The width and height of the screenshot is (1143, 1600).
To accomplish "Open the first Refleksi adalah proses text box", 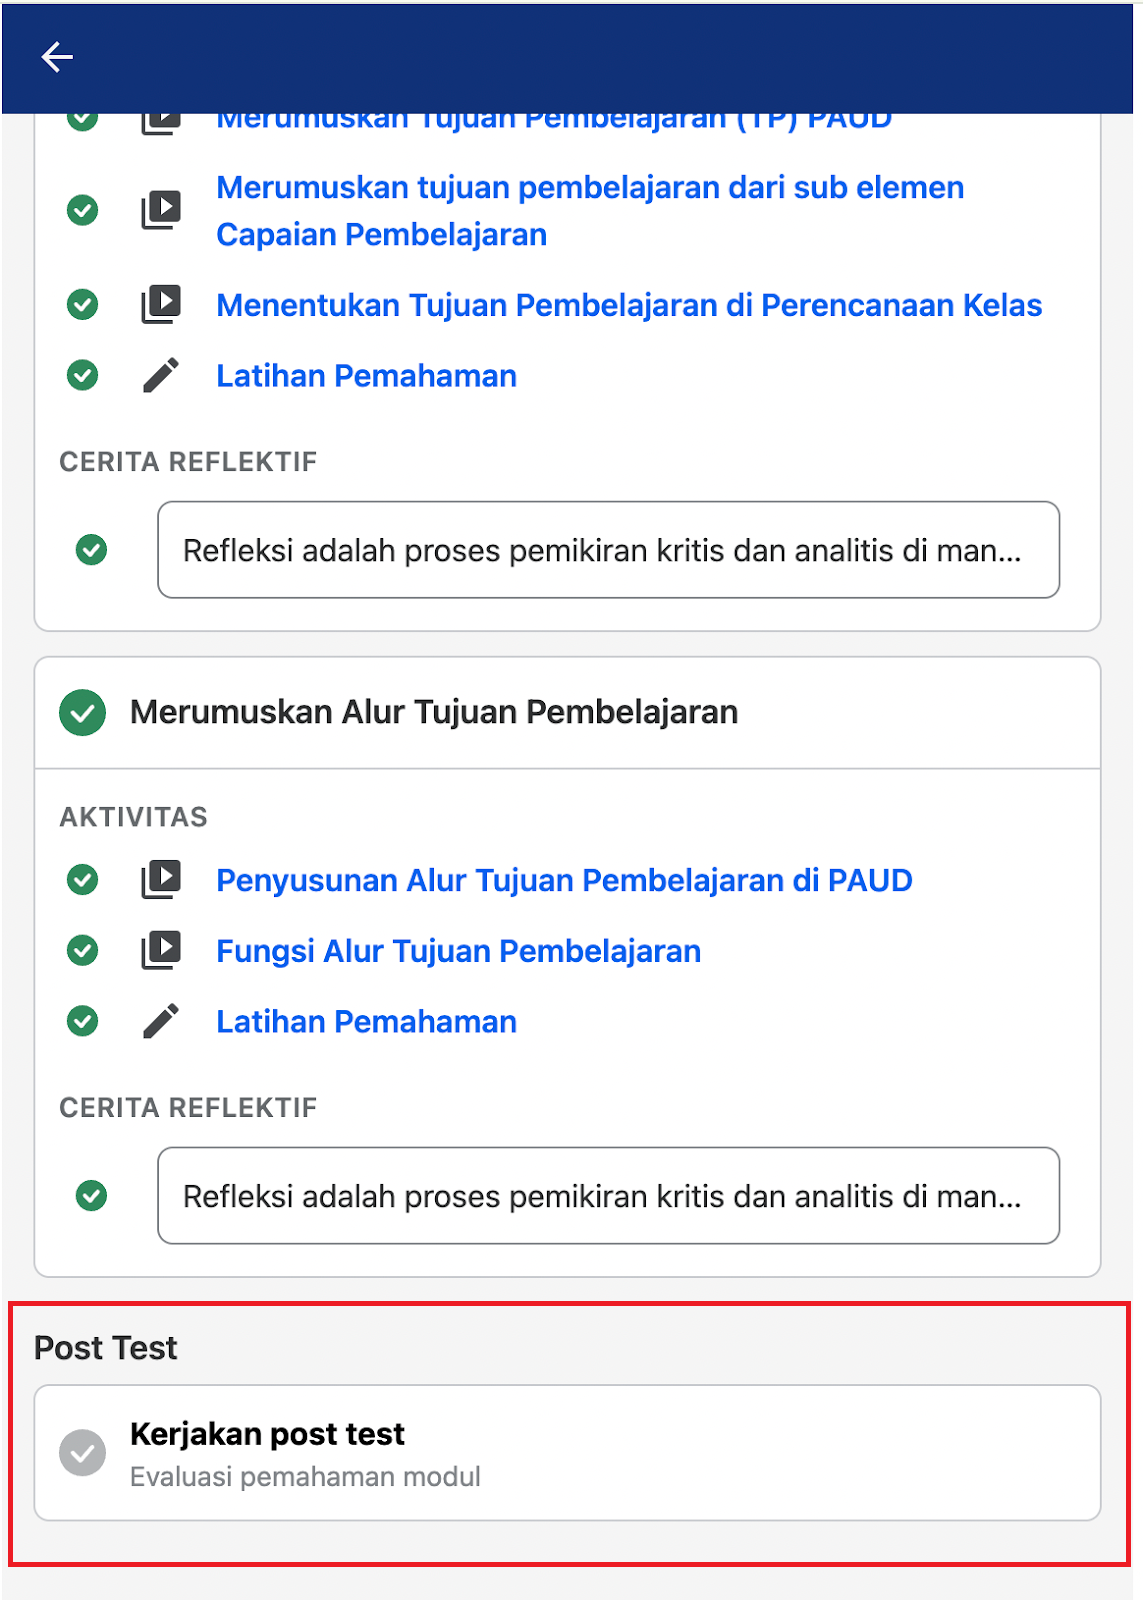I will tap(608, 550).
